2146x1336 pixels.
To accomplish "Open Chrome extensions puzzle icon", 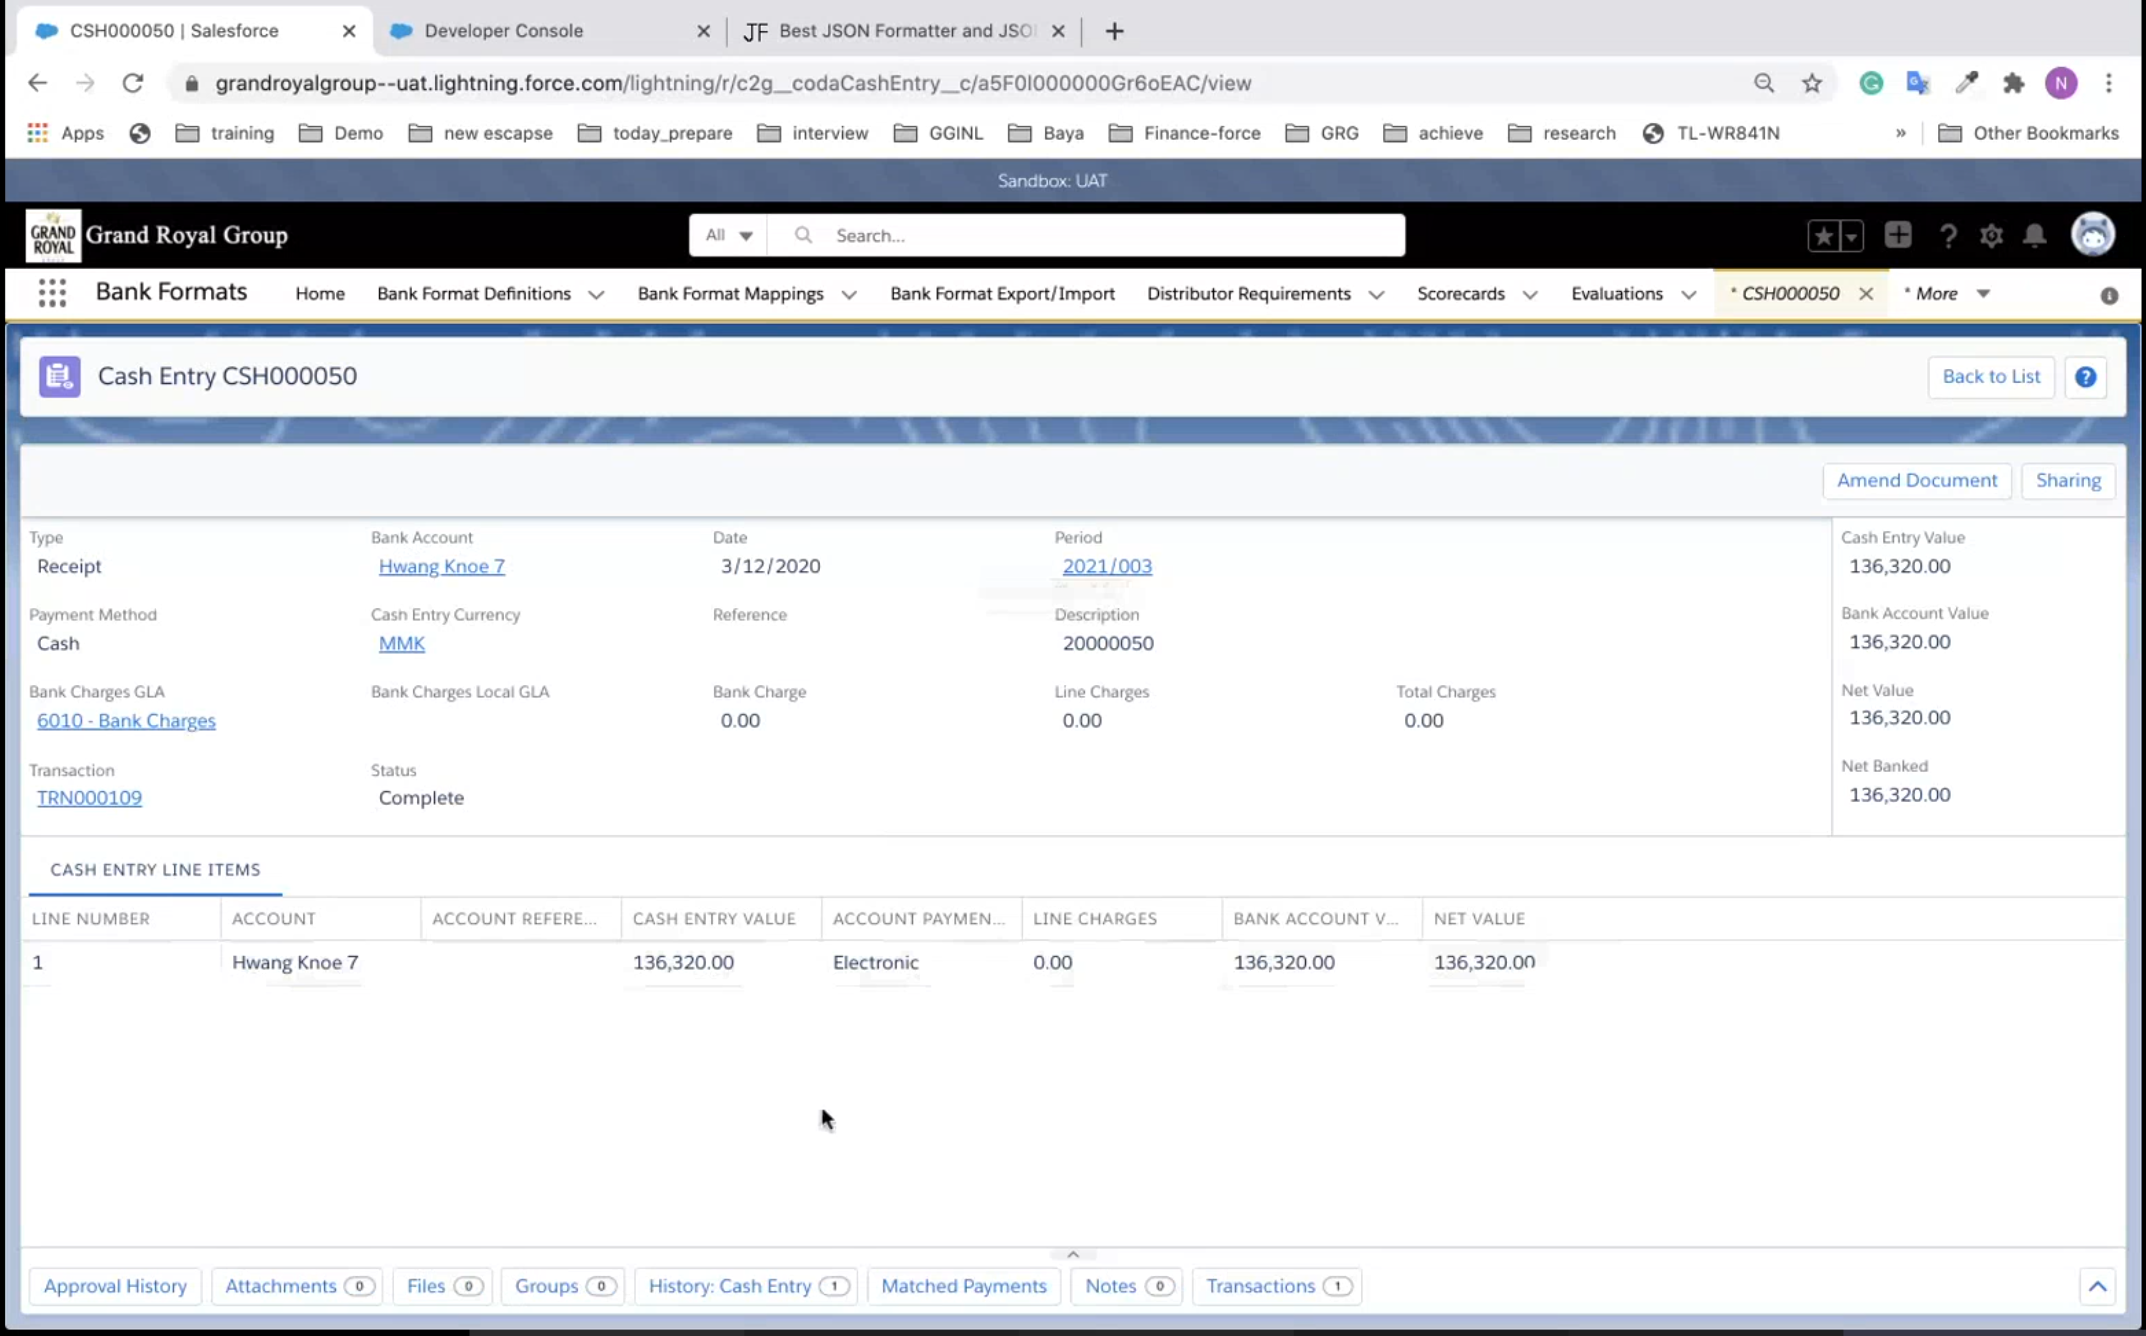I will (2013, 83).
